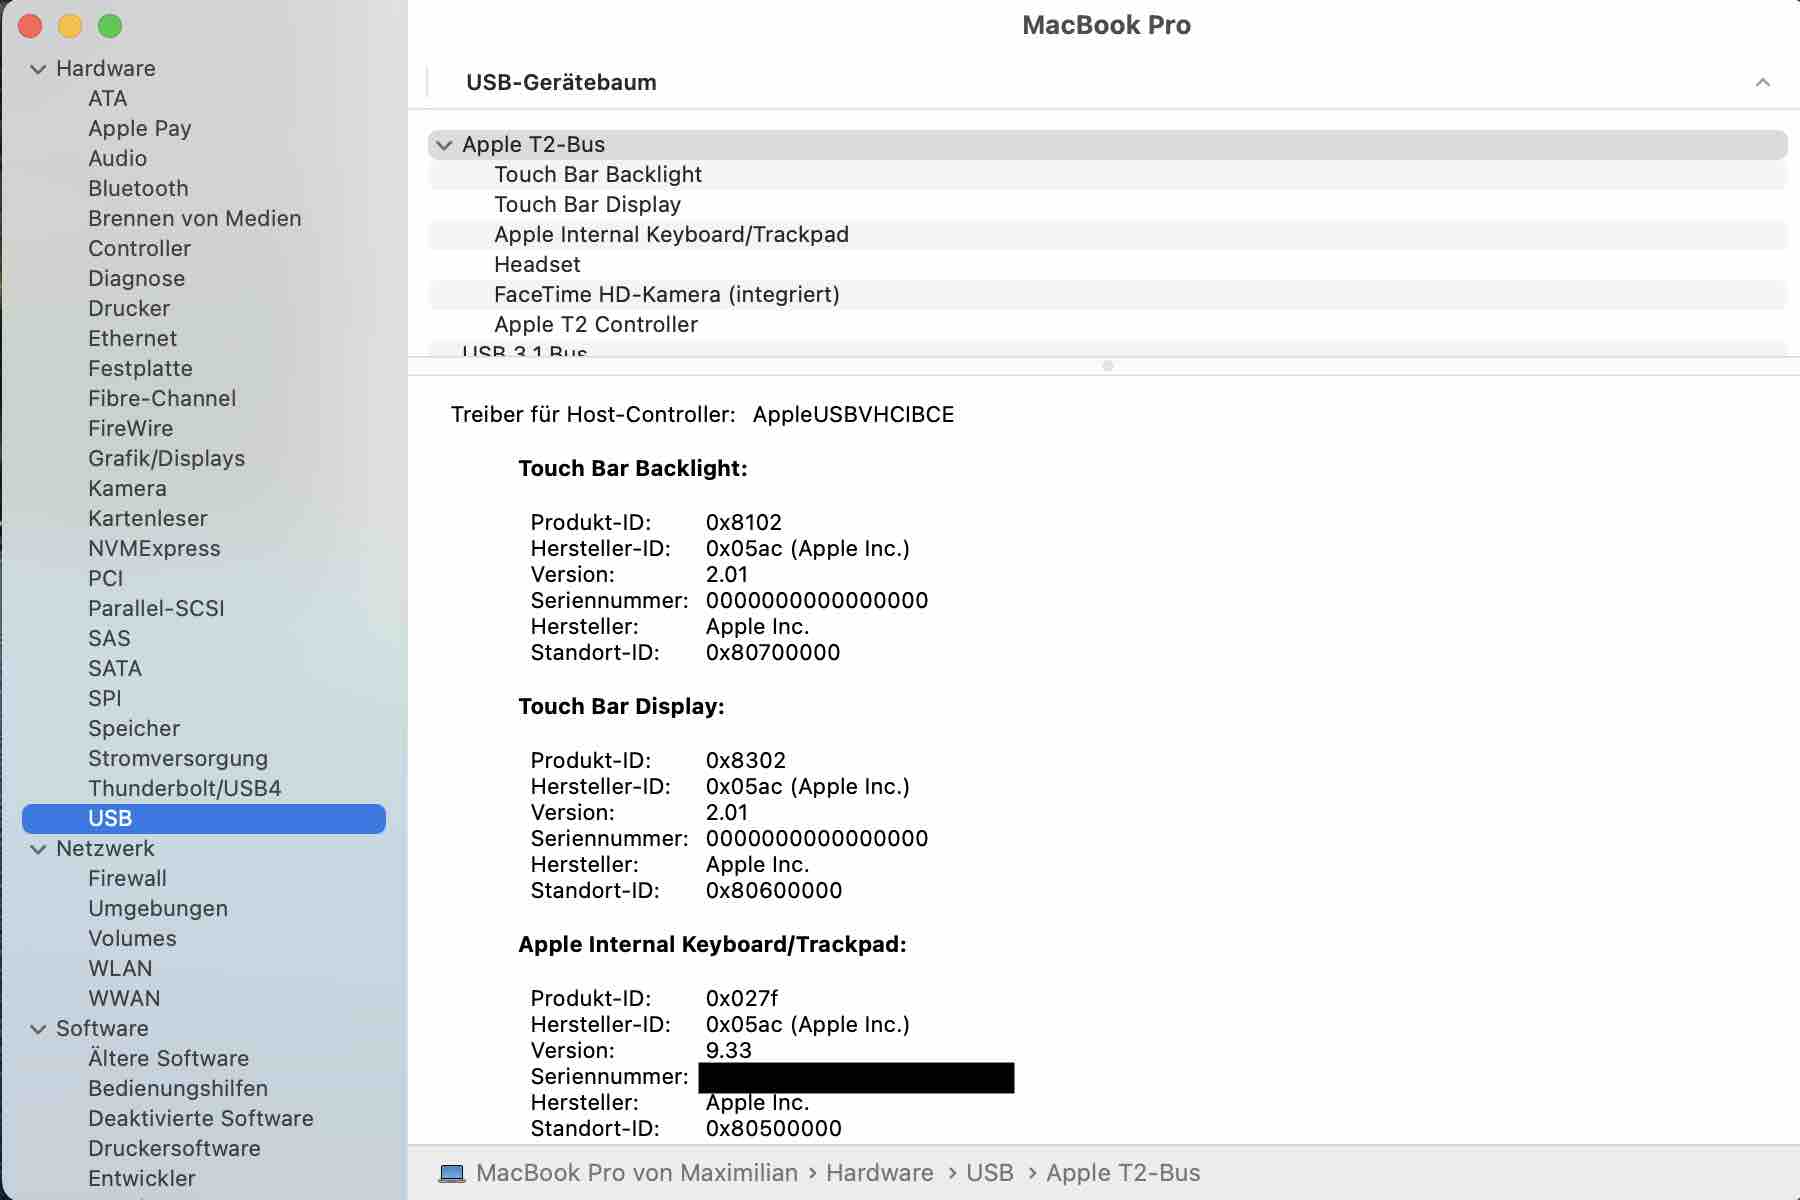Screen dimensions: 1800x1200
Task: Click the Touch Bar Backlight Produkt-ID 0x8102
Action: pos(744,523)
